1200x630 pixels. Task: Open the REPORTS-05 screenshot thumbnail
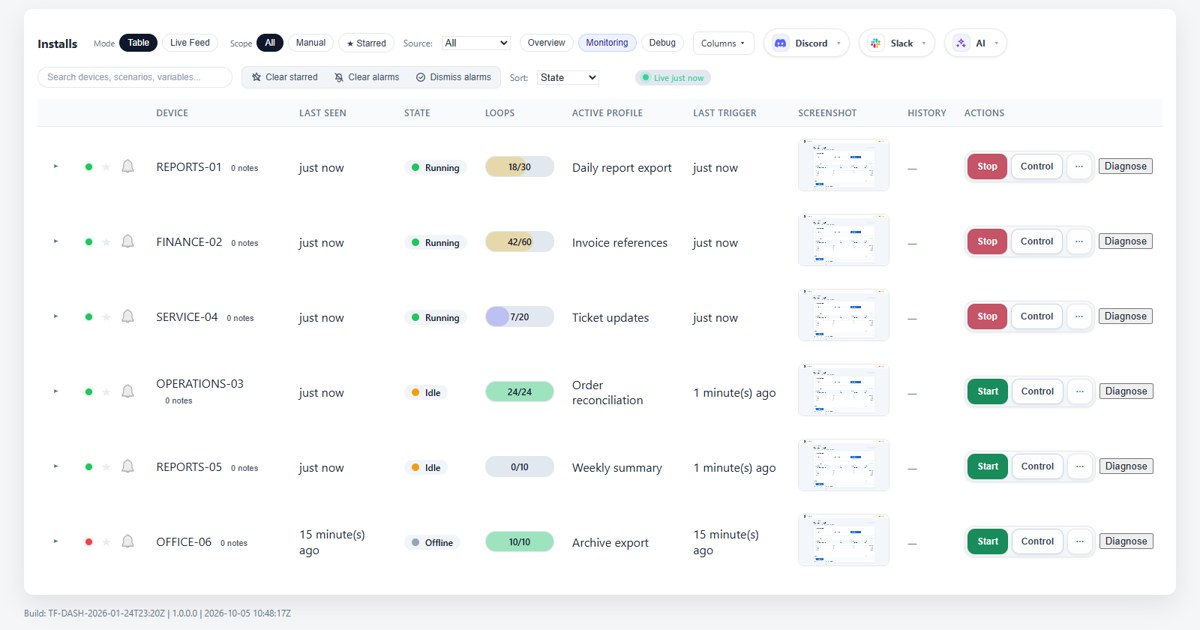843,465
